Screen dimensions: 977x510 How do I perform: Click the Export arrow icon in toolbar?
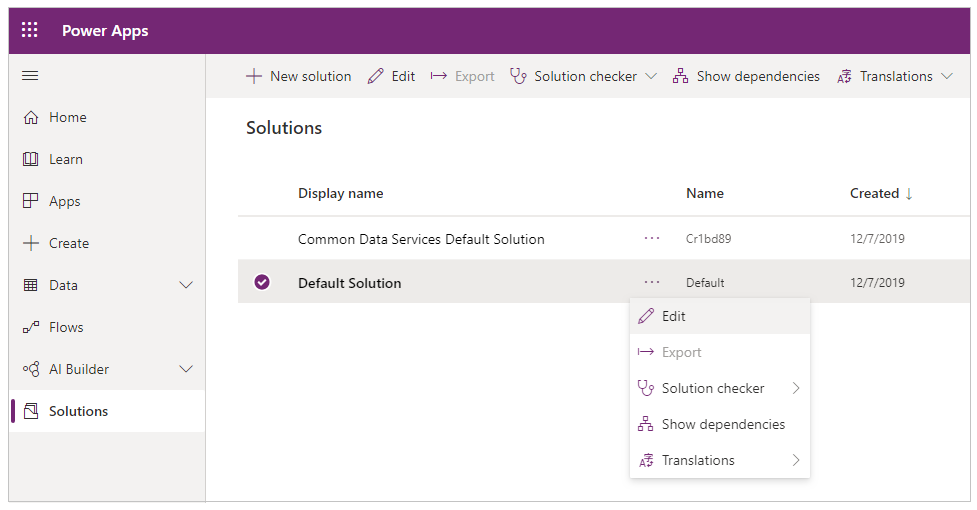(x=439, y=76)
